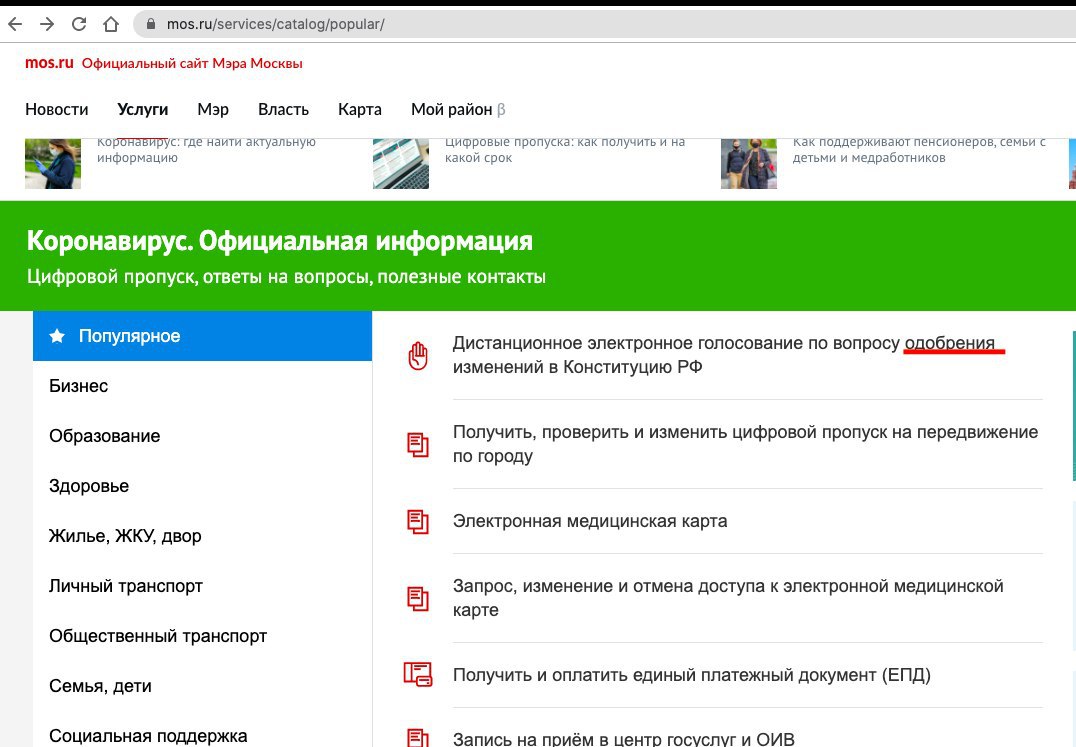Open 'Получить, проверить и изменить цифровой пропуск'
Screen dimensions: 1076x747
tap(745, 444)
